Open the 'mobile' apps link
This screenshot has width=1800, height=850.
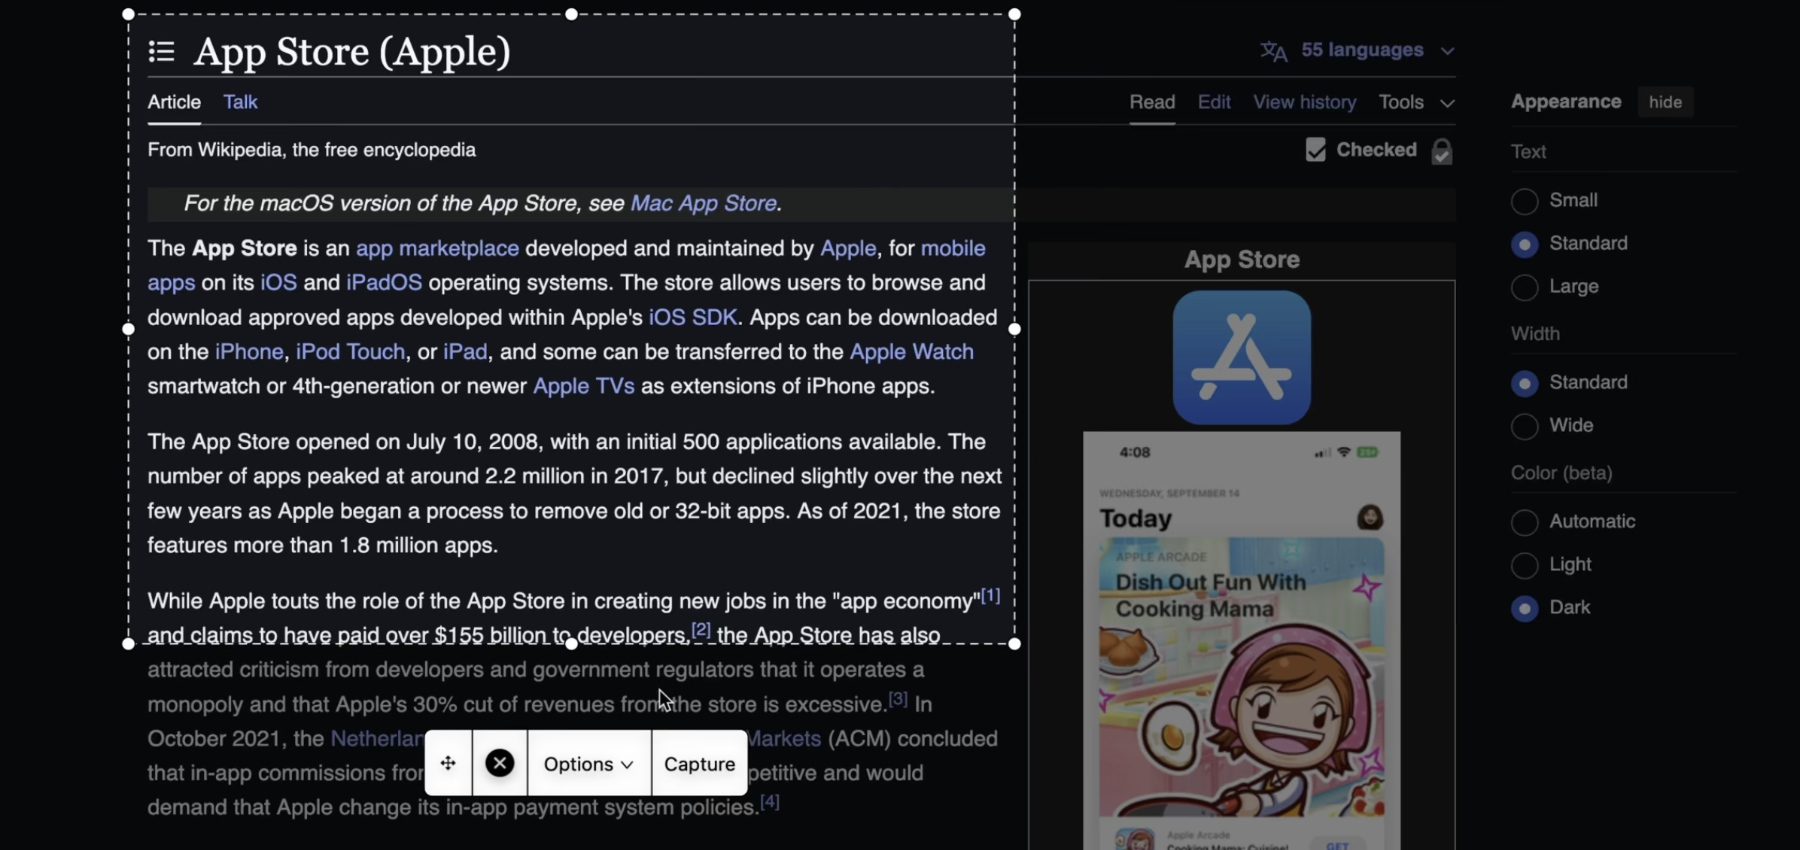953,248
